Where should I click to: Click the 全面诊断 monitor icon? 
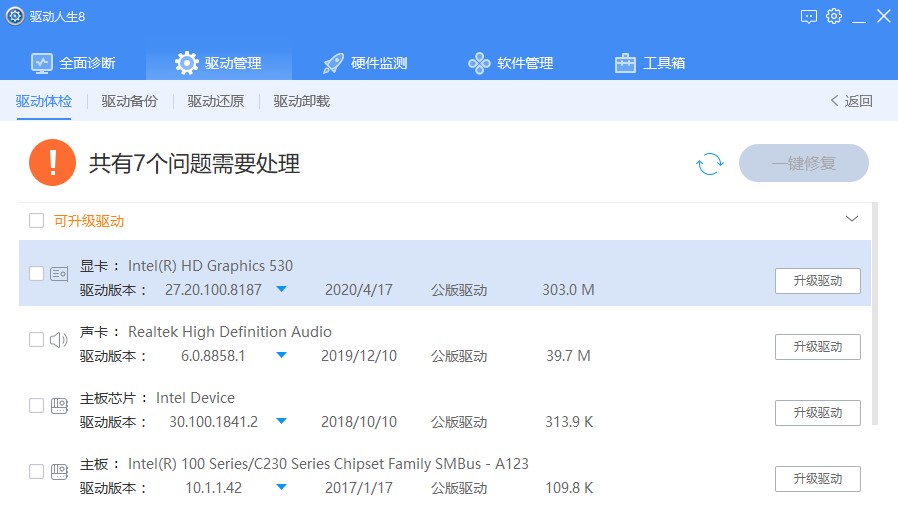[42, 63]
